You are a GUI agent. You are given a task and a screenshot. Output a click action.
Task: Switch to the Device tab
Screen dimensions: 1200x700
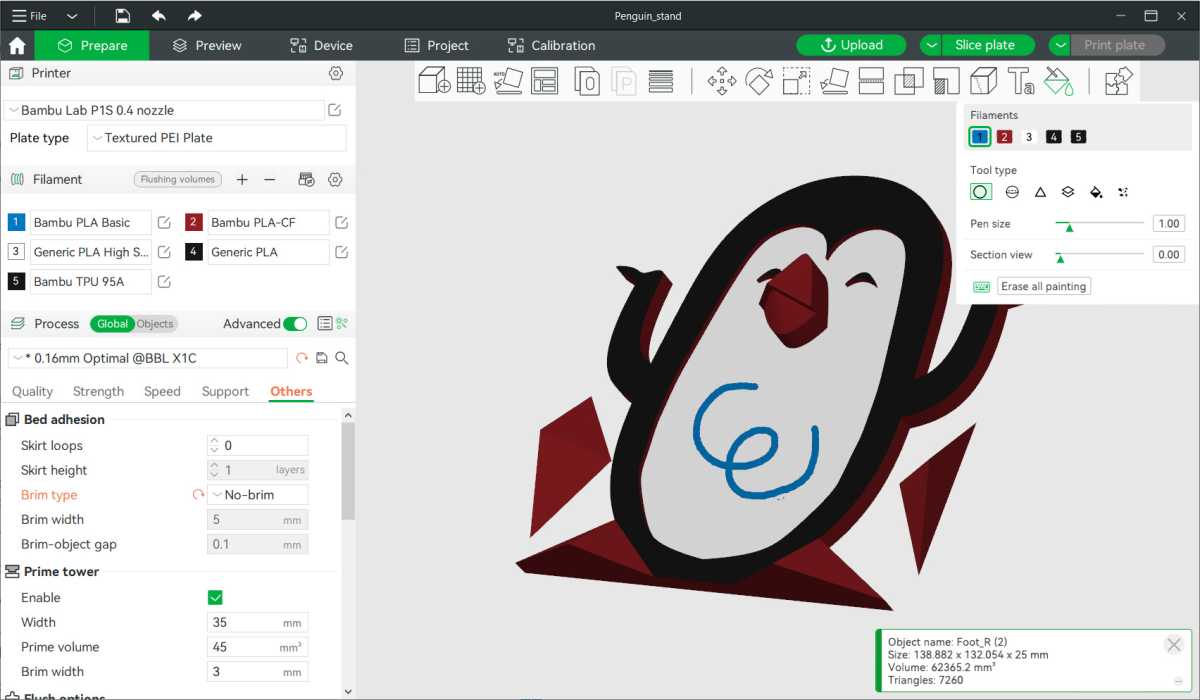[x=321, y=45]
